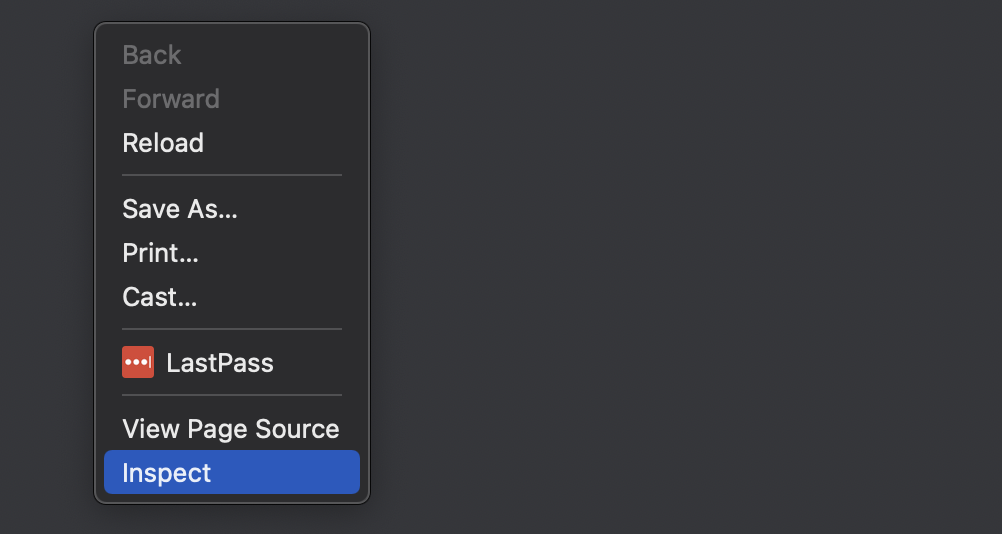Show the page's HTML with View Page Source

[231, 429]
